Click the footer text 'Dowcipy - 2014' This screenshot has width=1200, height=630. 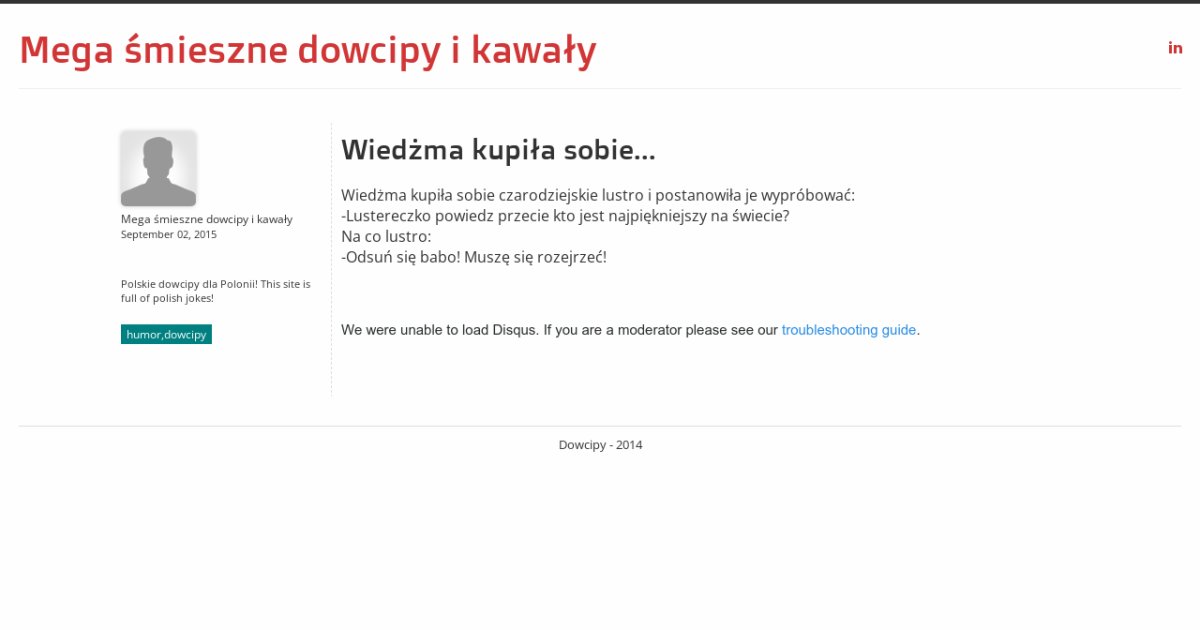pyautogui.click(x=600, y=445)
